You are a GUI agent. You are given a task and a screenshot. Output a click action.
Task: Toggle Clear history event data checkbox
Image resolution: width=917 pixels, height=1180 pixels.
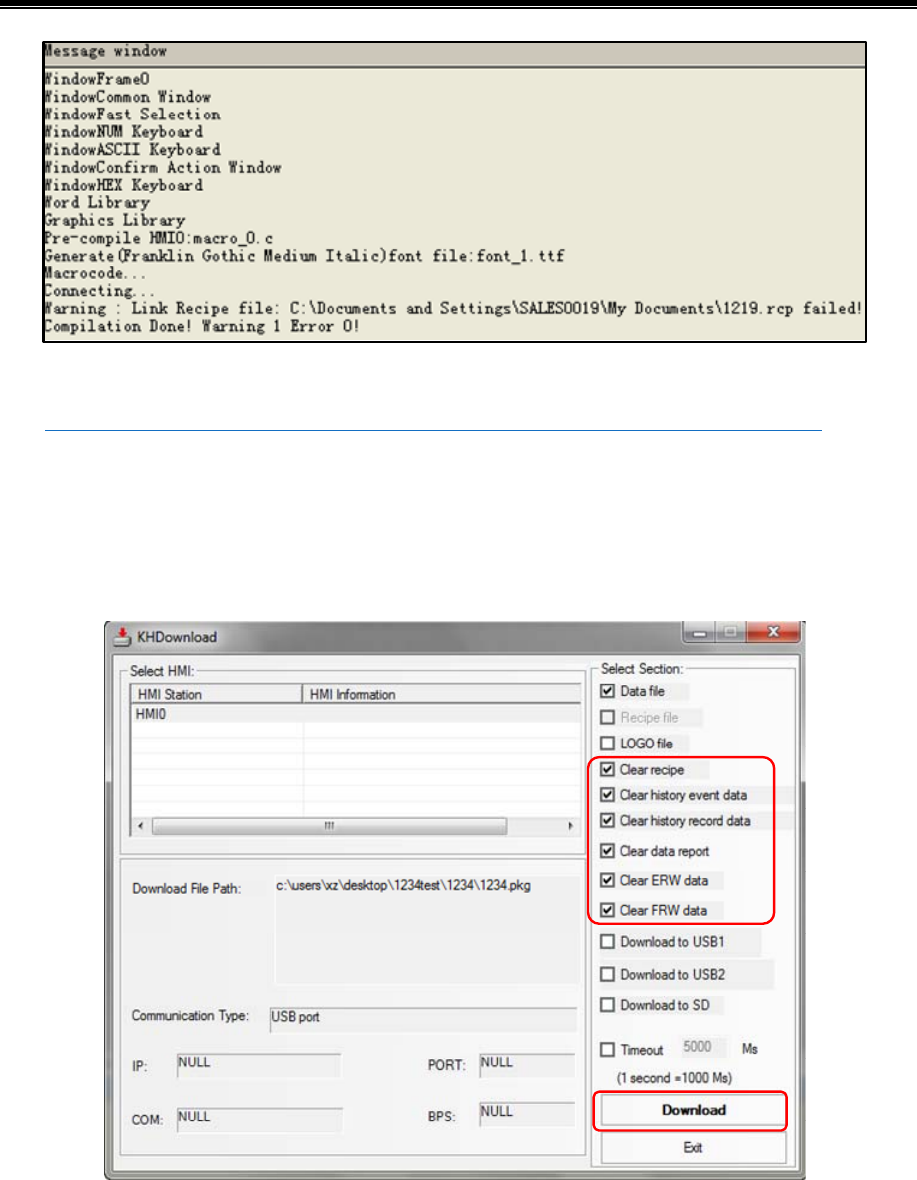coord(608,795)
